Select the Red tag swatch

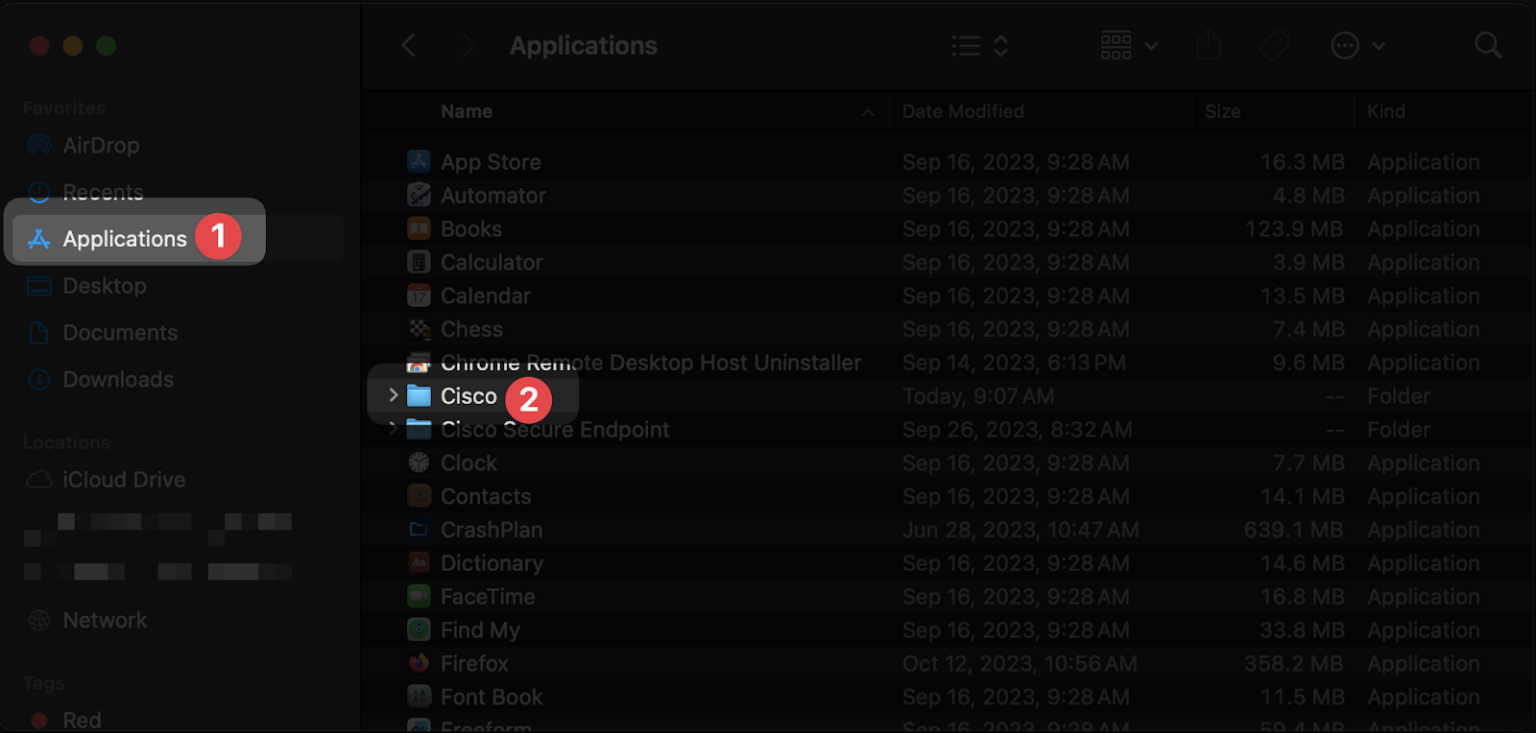(38, 719)
